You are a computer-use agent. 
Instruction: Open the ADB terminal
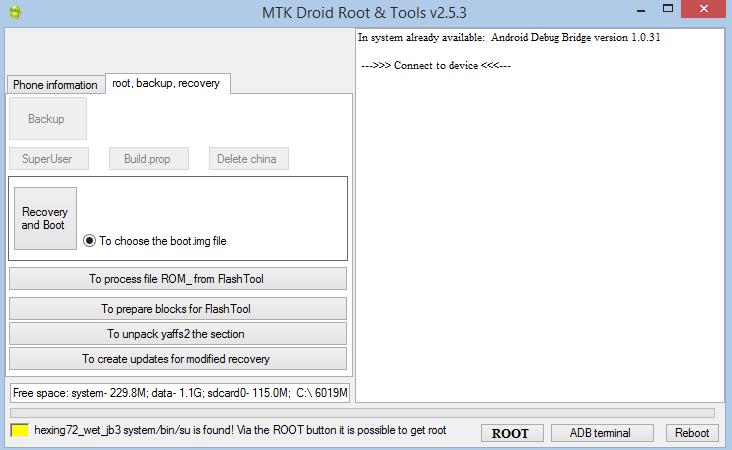click(602, 433)
